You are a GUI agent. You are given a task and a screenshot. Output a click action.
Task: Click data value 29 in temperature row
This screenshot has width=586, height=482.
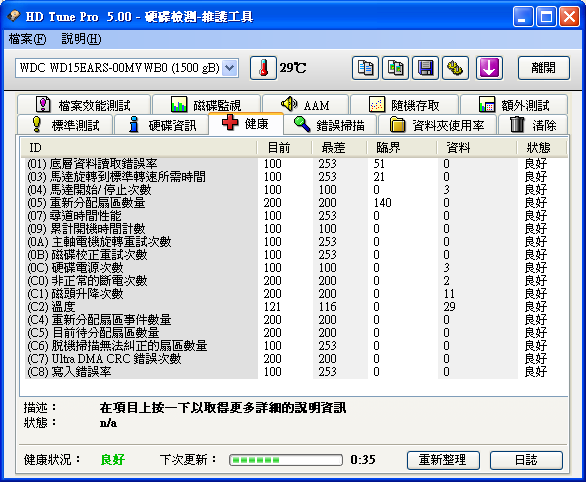tap(450, 307)
